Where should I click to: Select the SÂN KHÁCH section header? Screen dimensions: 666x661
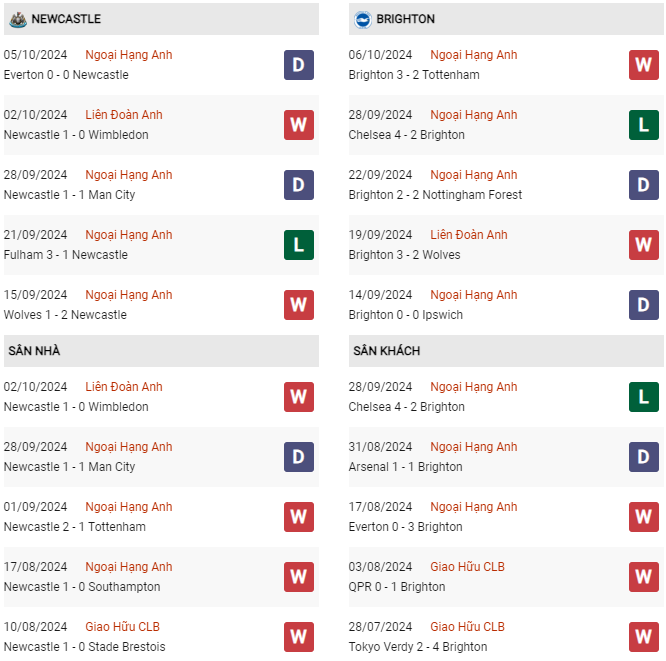[506, 351]
